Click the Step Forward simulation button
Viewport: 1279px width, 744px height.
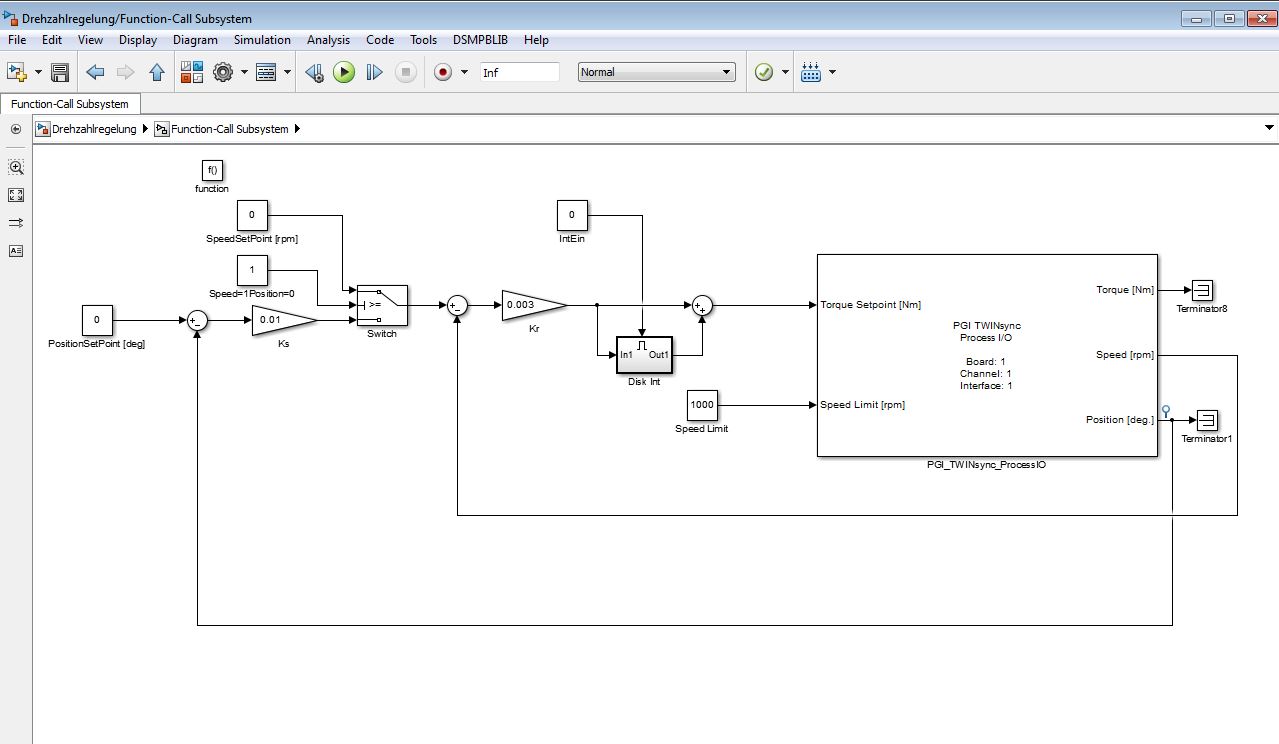pos(374,72)
